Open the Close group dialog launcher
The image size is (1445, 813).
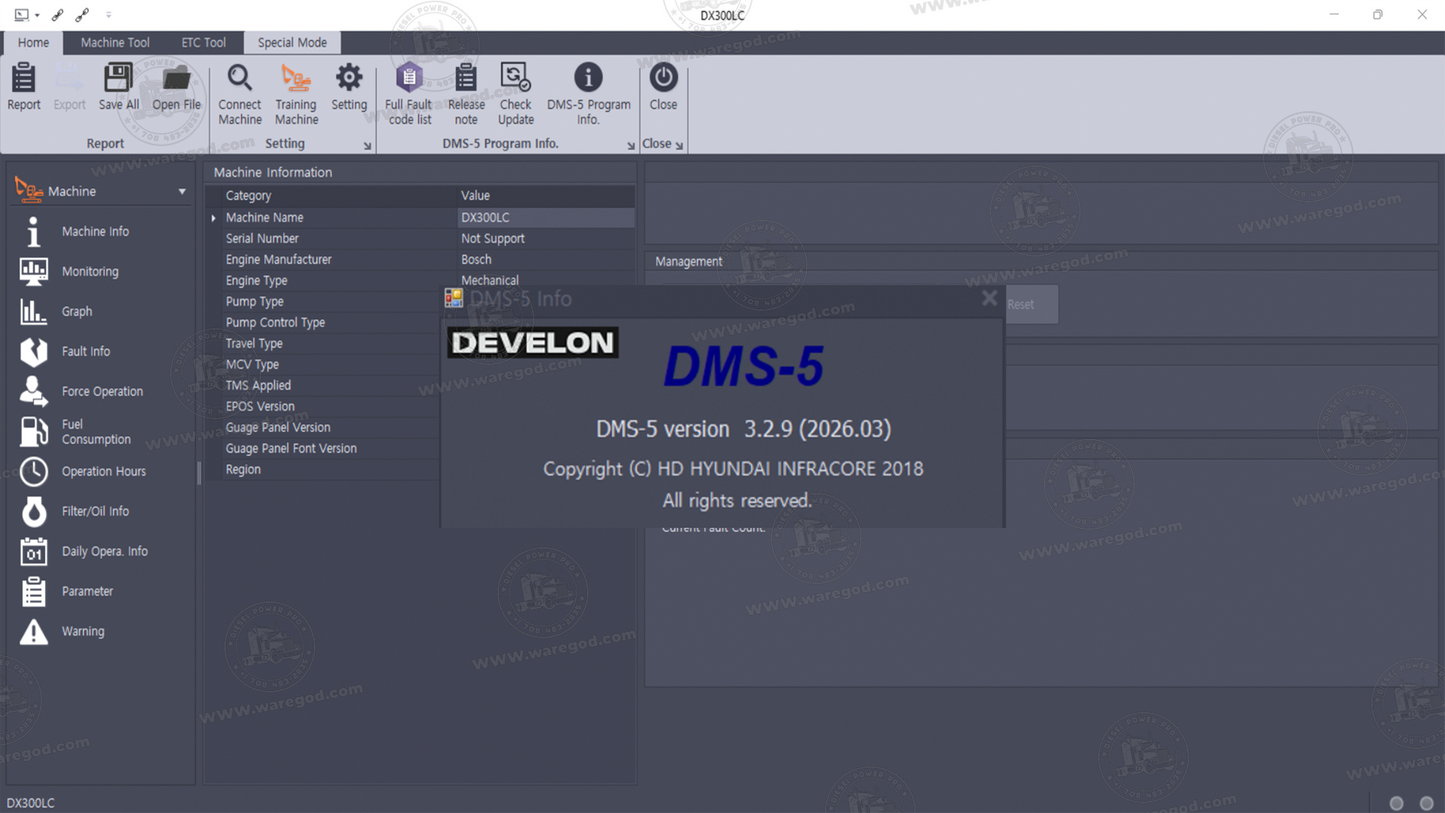point(679,146)
